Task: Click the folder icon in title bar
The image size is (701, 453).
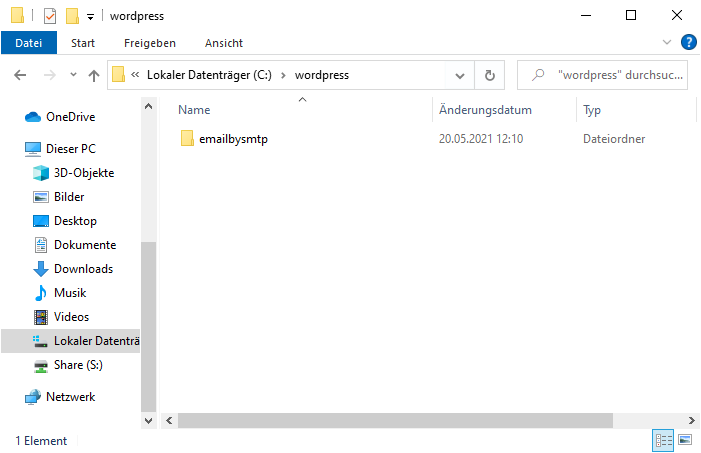Action: click(18, 15)
